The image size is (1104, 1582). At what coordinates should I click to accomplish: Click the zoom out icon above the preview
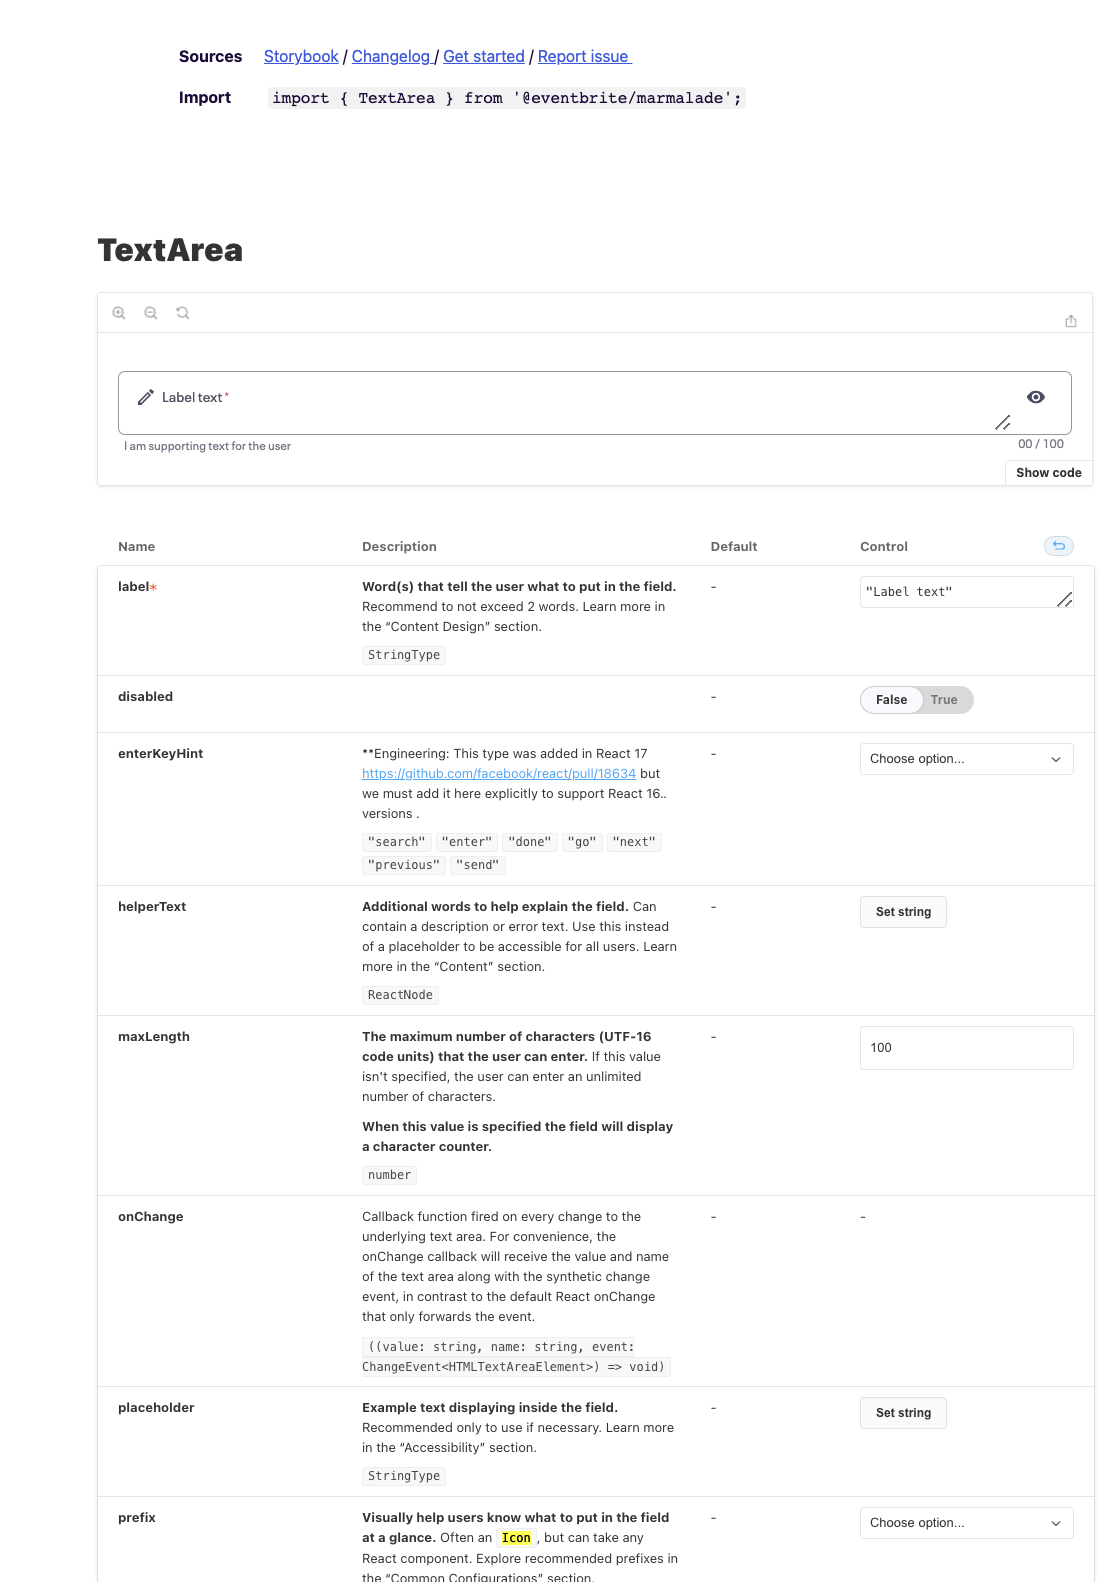pyautogui.click(x=150, y=313)
